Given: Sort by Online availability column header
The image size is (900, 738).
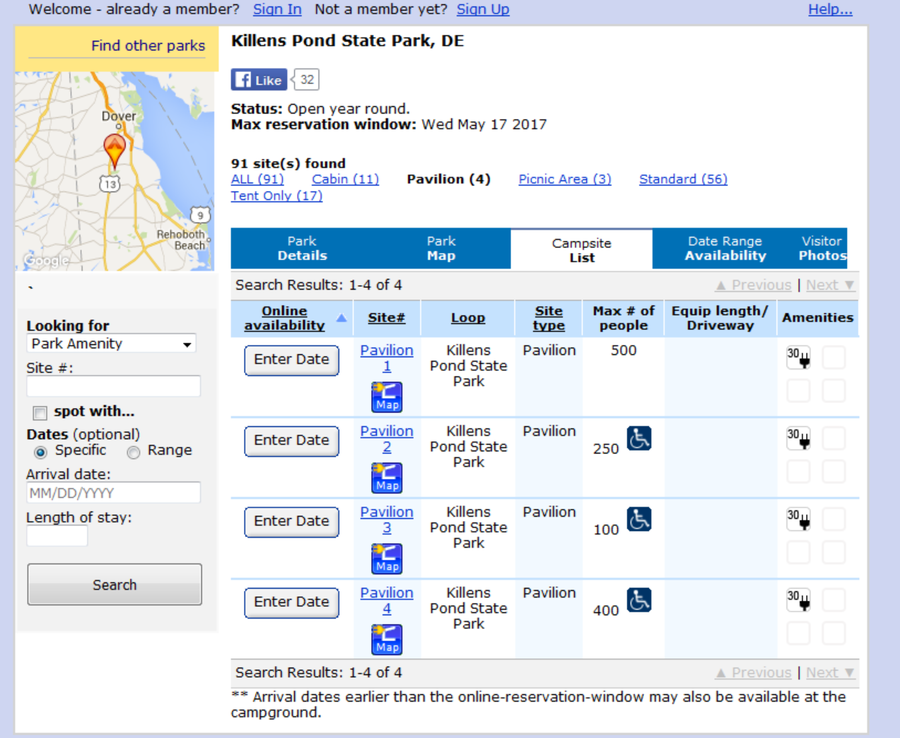Looking at the screenshot, I should (285, 318).
